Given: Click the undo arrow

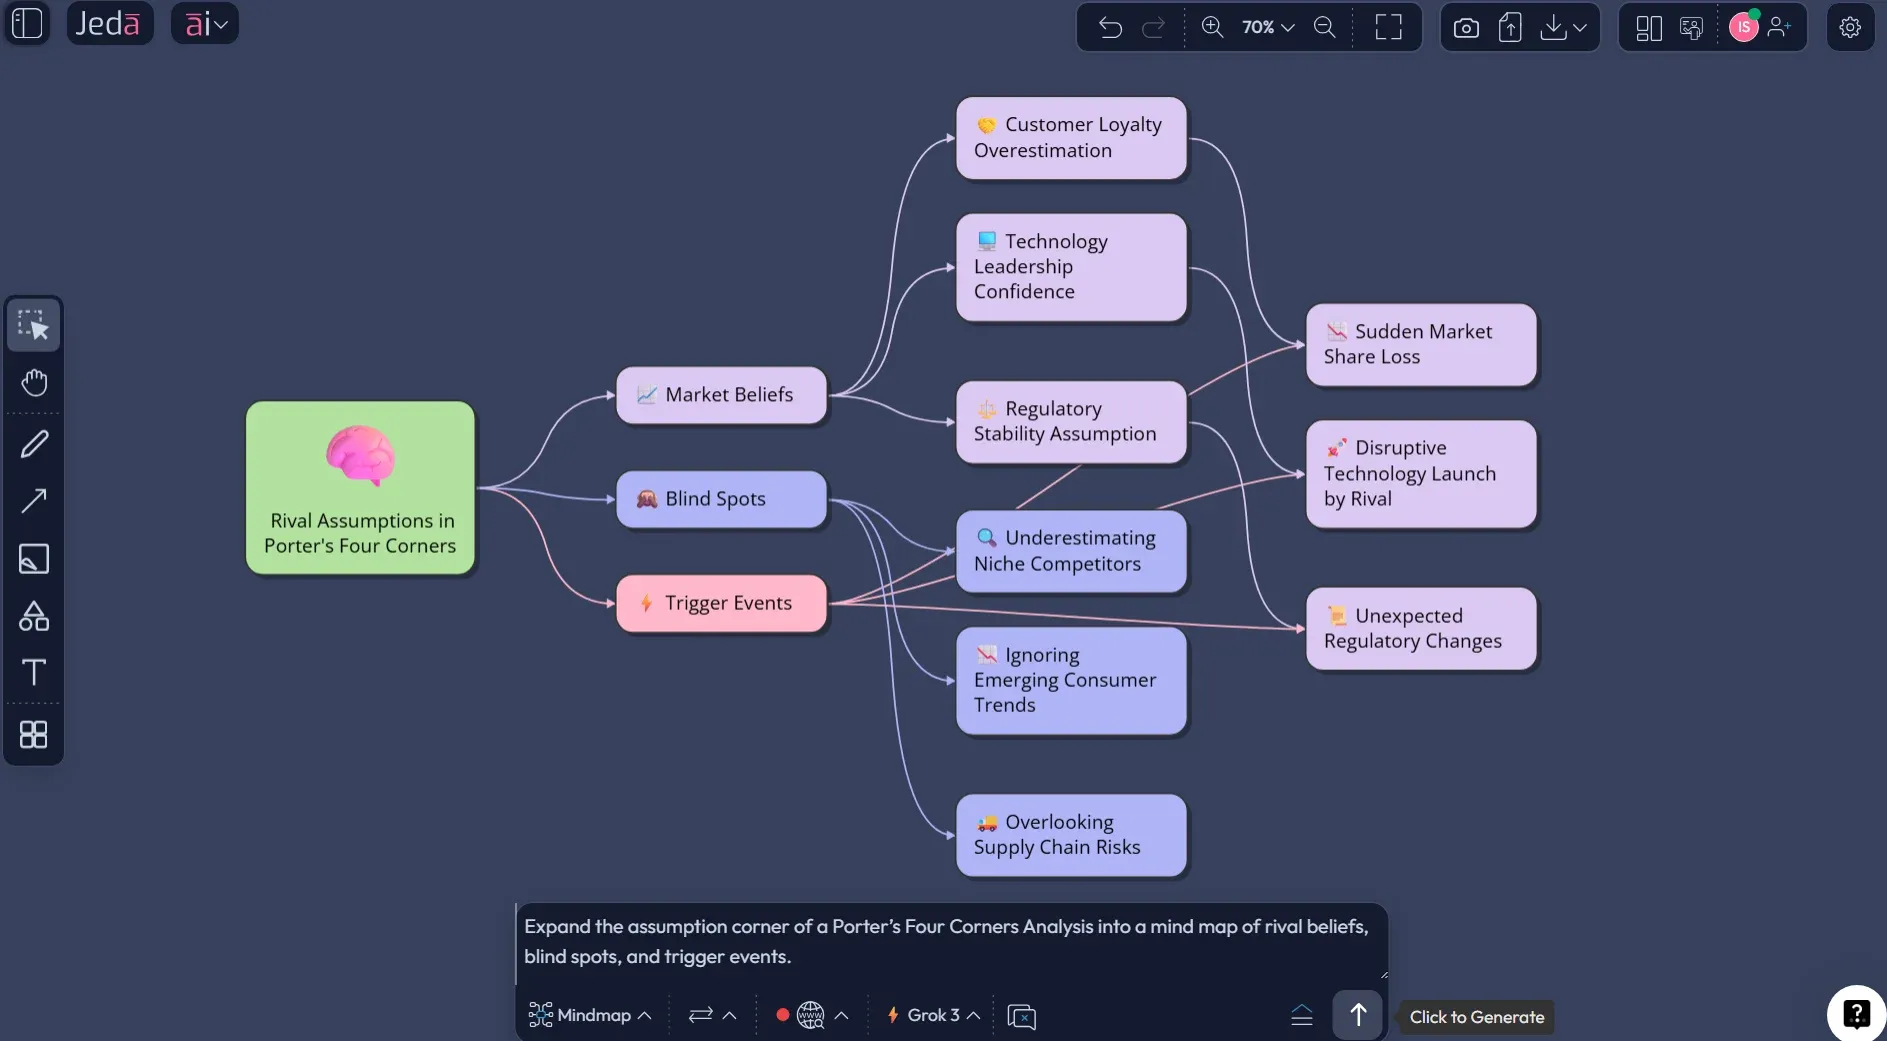Looking at the screenshot, I should pyautogui.click(x=1110, y=28).
